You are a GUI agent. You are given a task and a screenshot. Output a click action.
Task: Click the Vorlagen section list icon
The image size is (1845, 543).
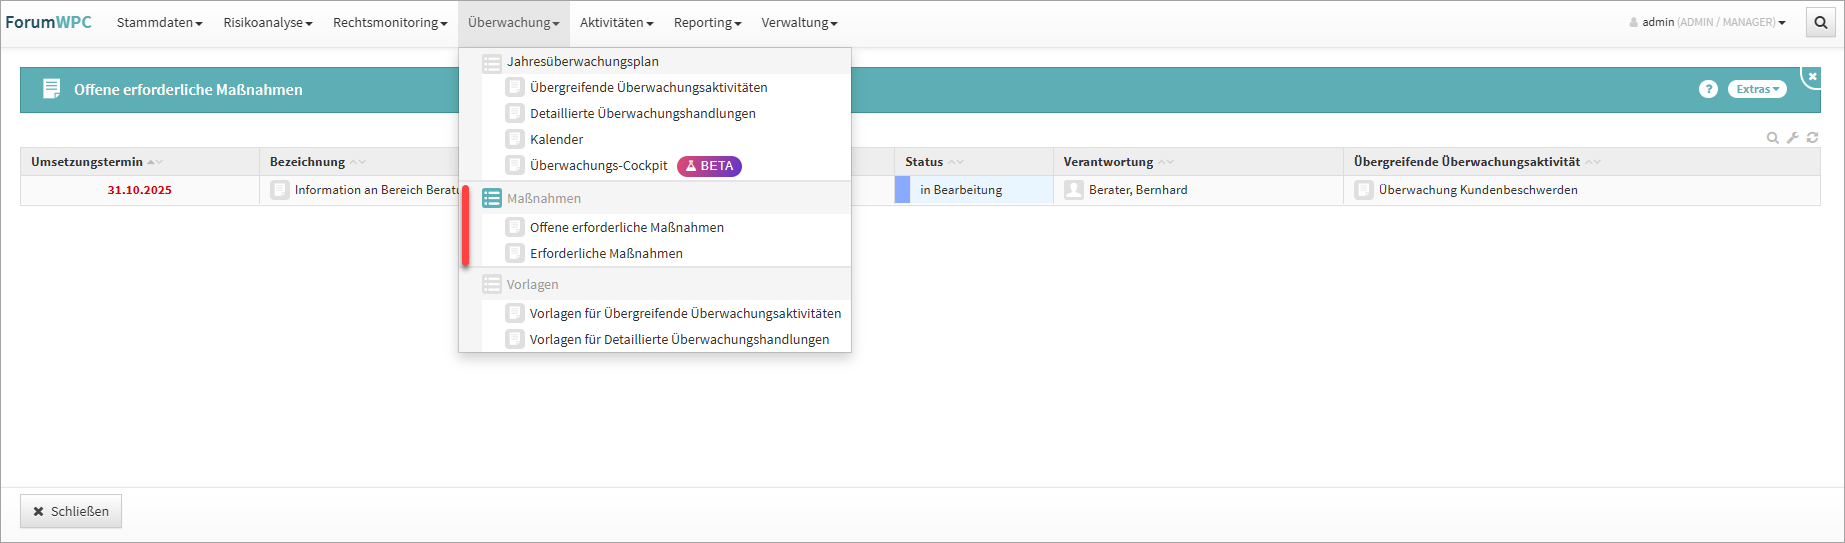tap(491, 284)
